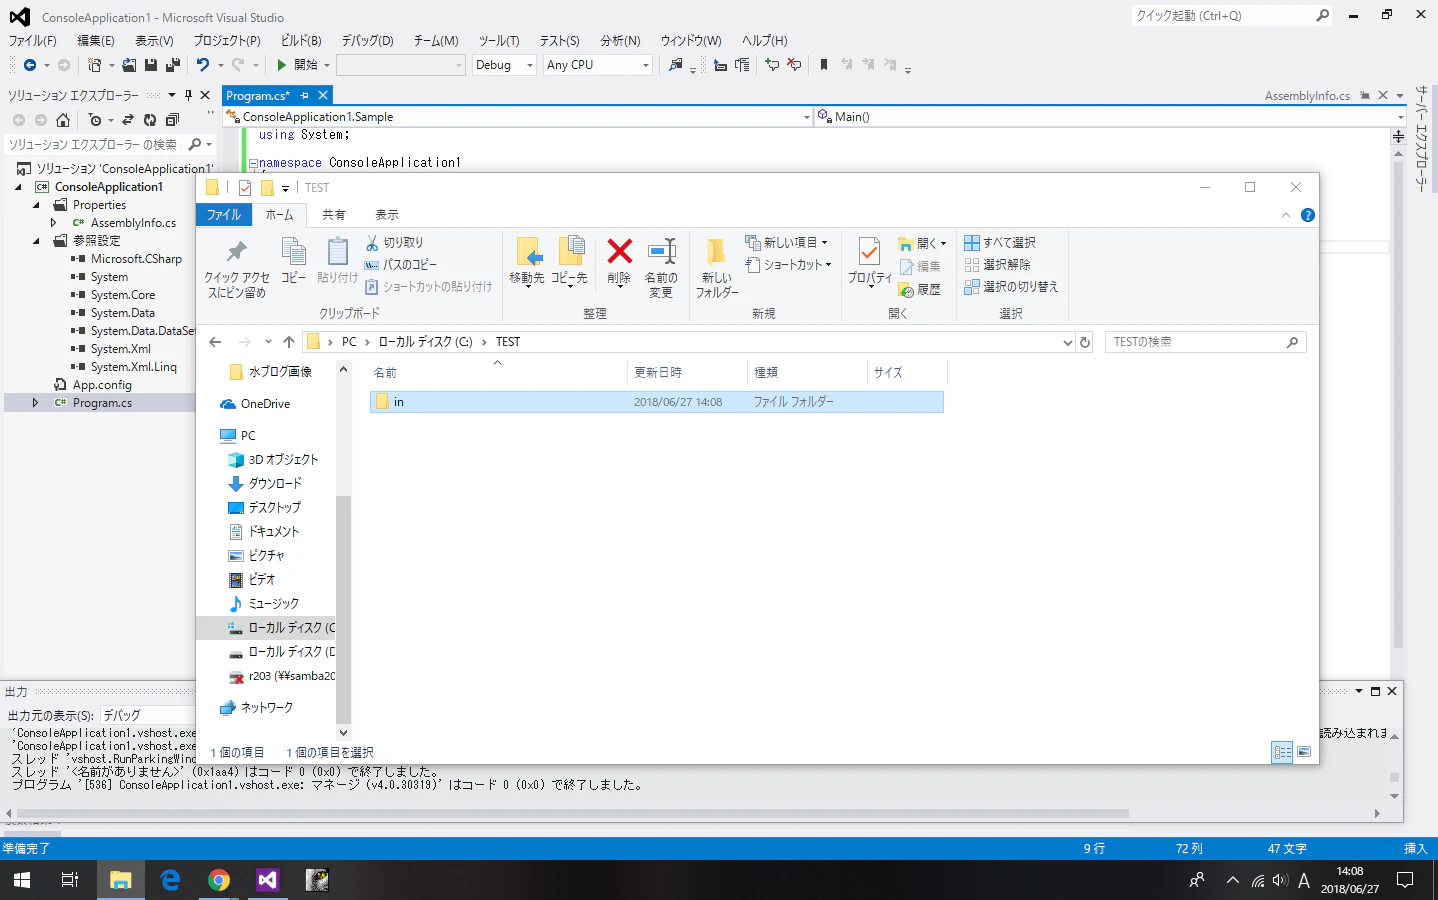This screenshot has height=900, width=1438.
Task: Switch Explorer to details view toggle
Action: [1282, 752]
